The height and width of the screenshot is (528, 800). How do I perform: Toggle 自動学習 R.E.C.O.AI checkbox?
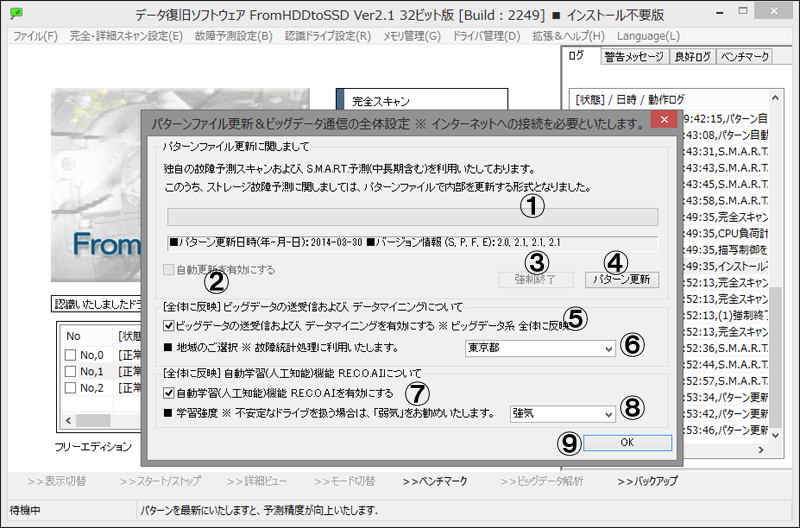(x=168, y=393)
